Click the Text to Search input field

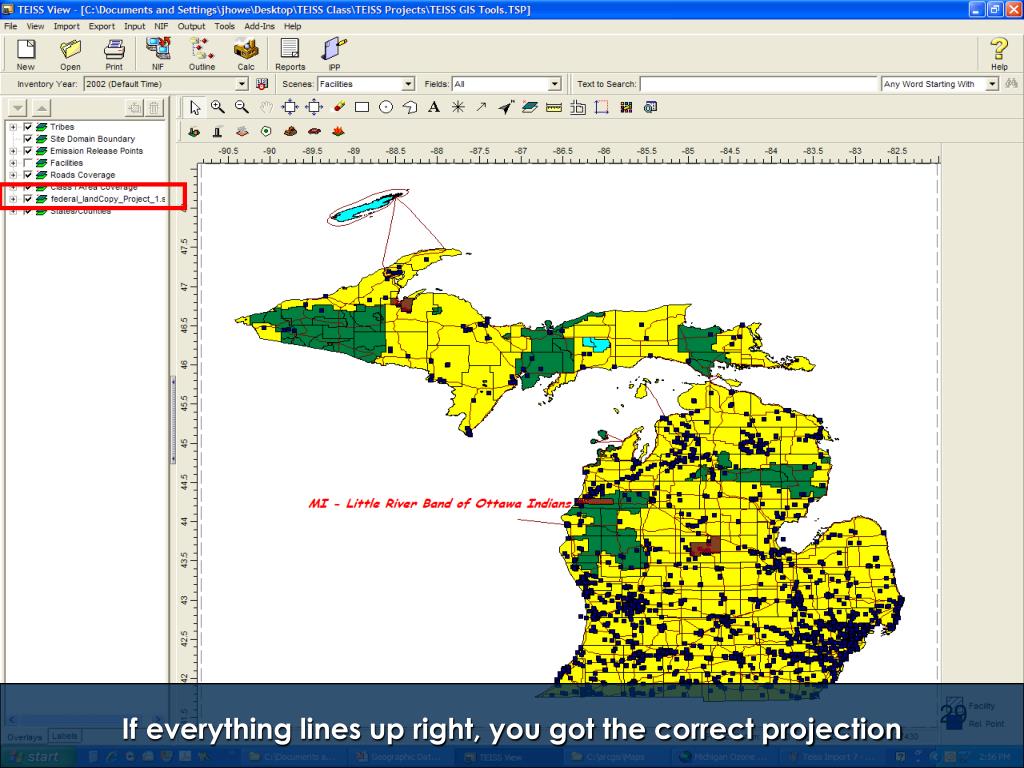click(758, 84)
